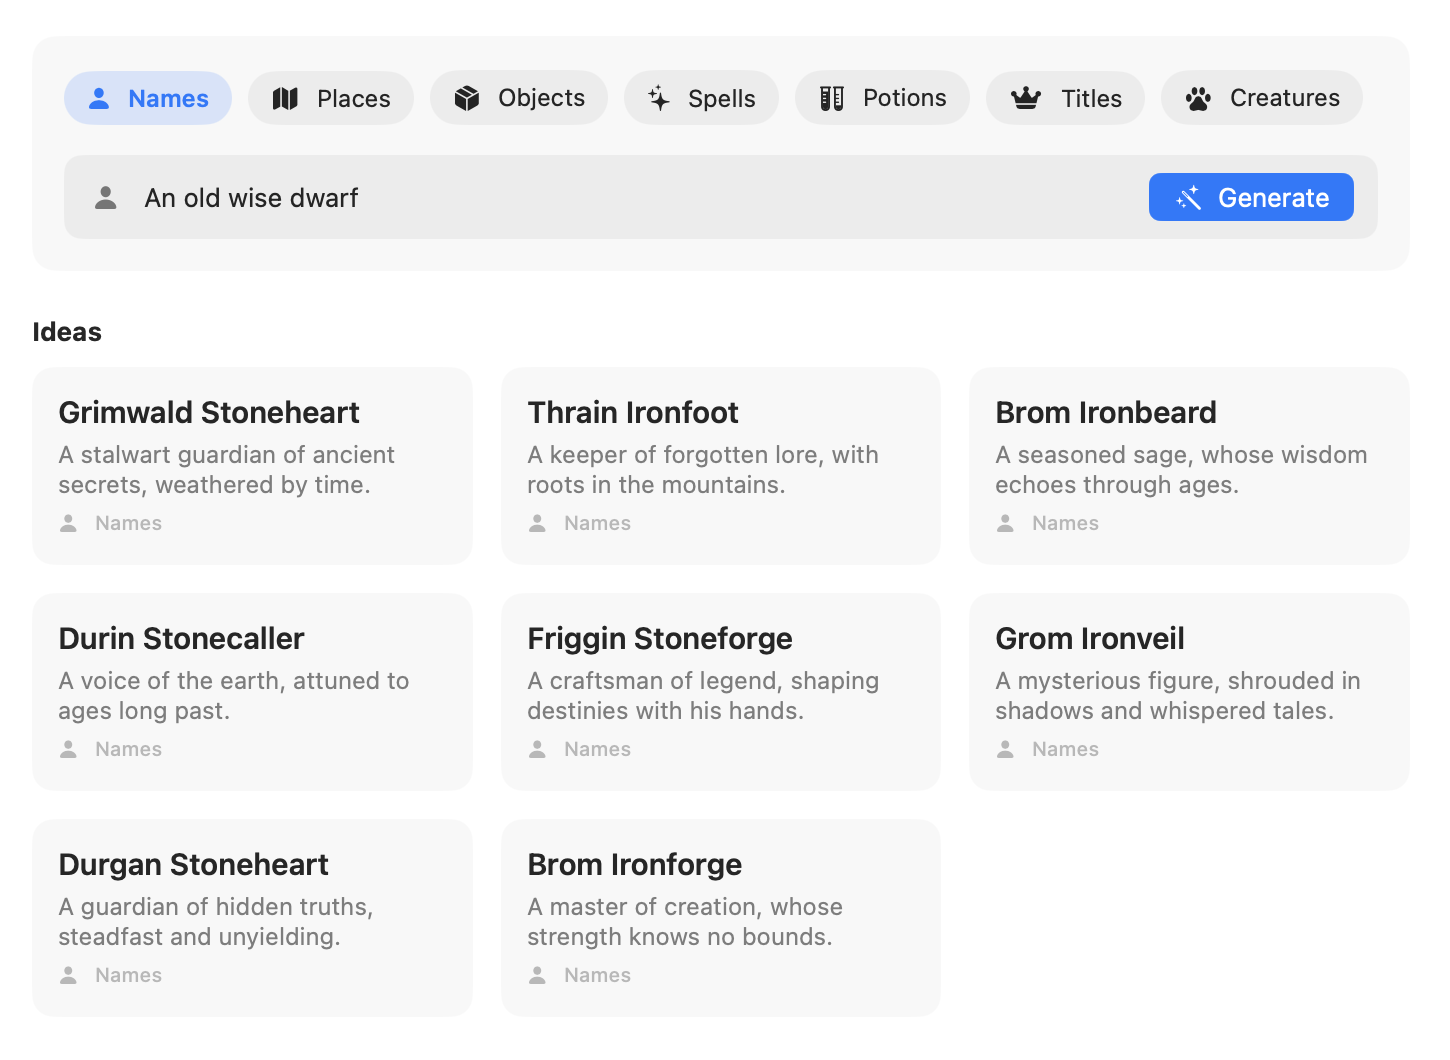The height and width of the screenshot is (1060, 1450).
Task: Click the person icon in the prompt field
Action: [106, 198]
